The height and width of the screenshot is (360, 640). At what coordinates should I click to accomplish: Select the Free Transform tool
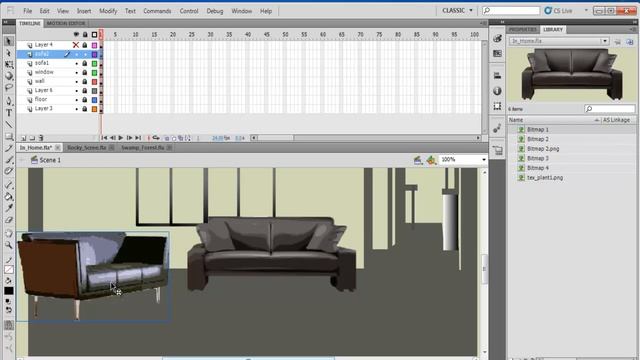point(9,64)
